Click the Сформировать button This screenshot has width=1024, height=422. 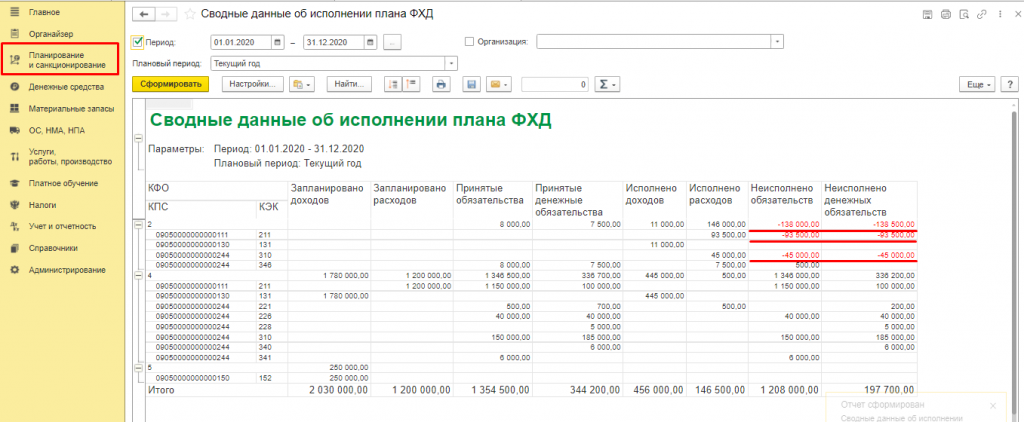click(x=171, y=85)
